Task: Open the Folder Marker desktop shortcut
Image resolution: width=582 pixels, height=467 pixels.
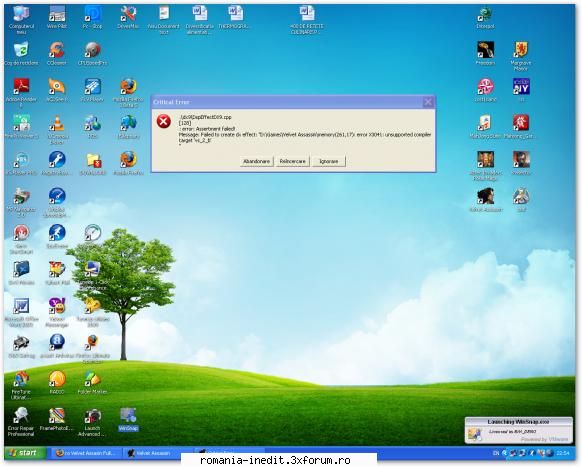Action: tap(92, 382)
